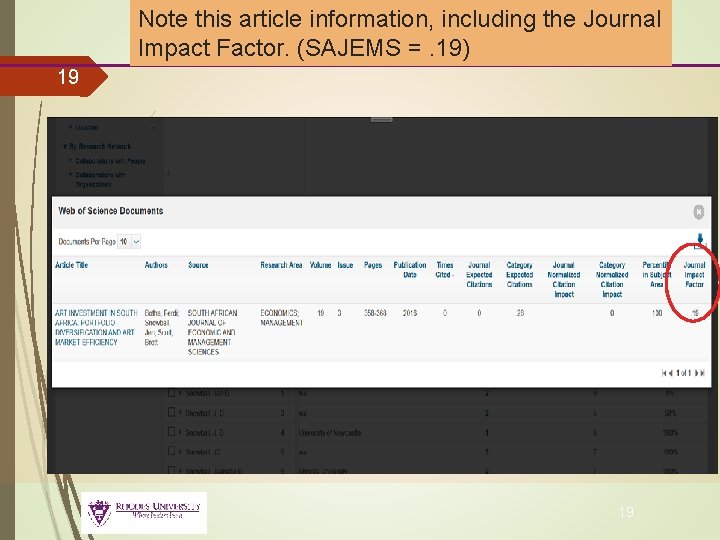Viewport: 720px width, 540px height.
Task: Select the Web of Science Documents dialog title
Action: pyautogui.click(x=111, y=211)
